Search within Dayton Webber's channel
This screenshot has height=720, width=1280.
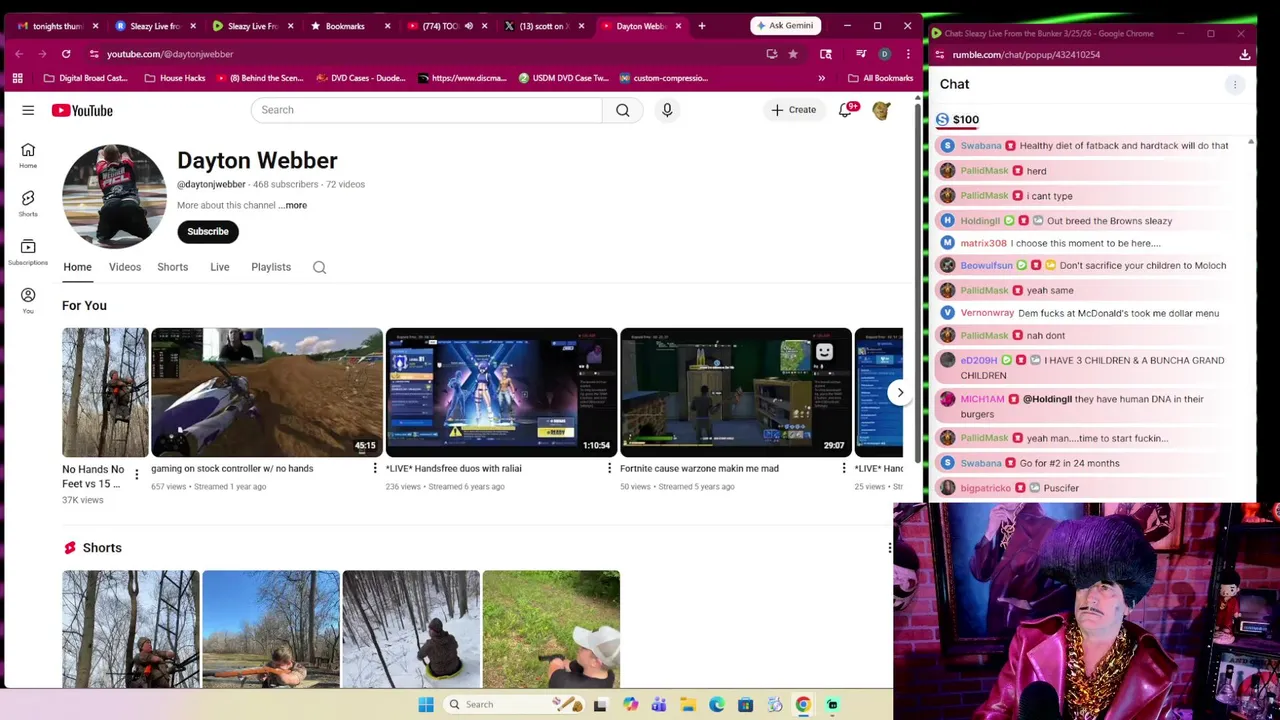[319, 267]
